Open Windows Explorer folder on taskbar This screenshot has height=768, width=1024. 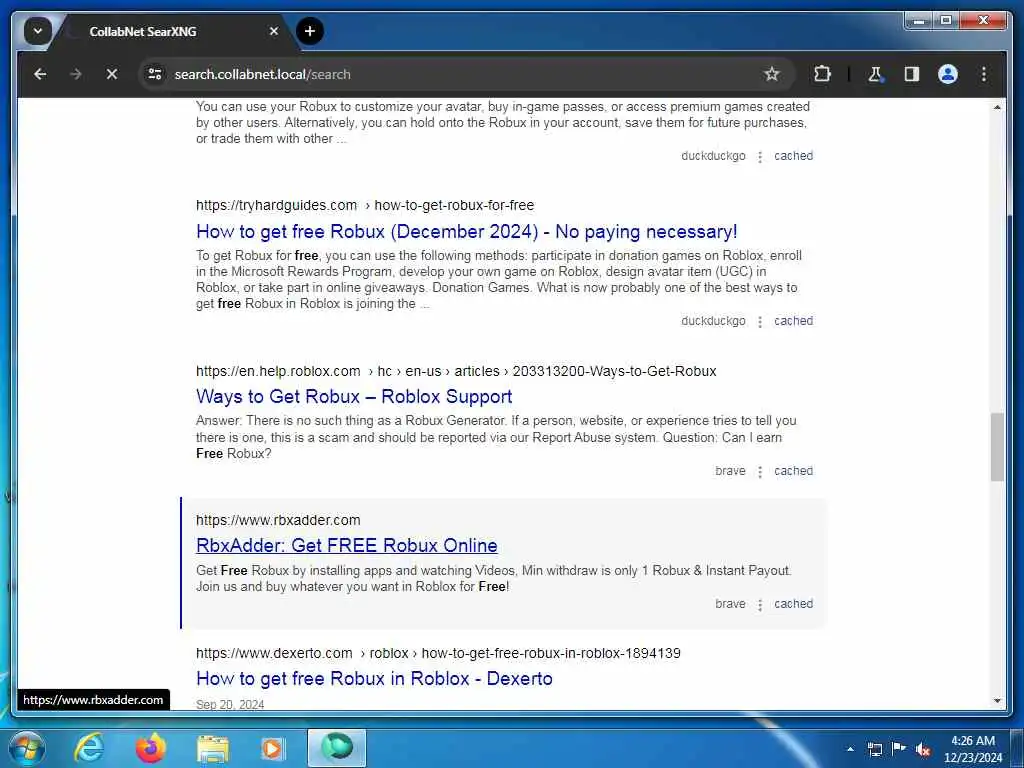click(x=213, y=748)
